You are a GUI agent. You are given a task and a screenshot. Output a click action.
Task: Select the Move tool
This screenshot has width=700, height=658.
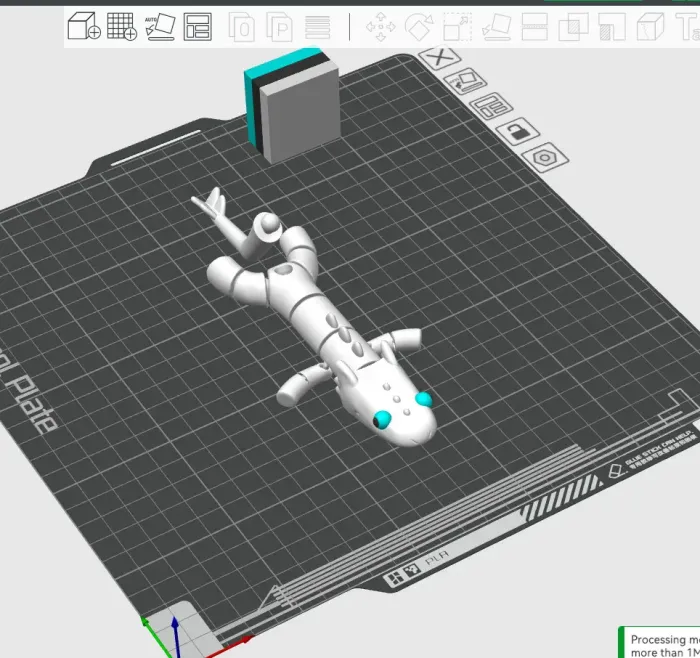[380, 27]
